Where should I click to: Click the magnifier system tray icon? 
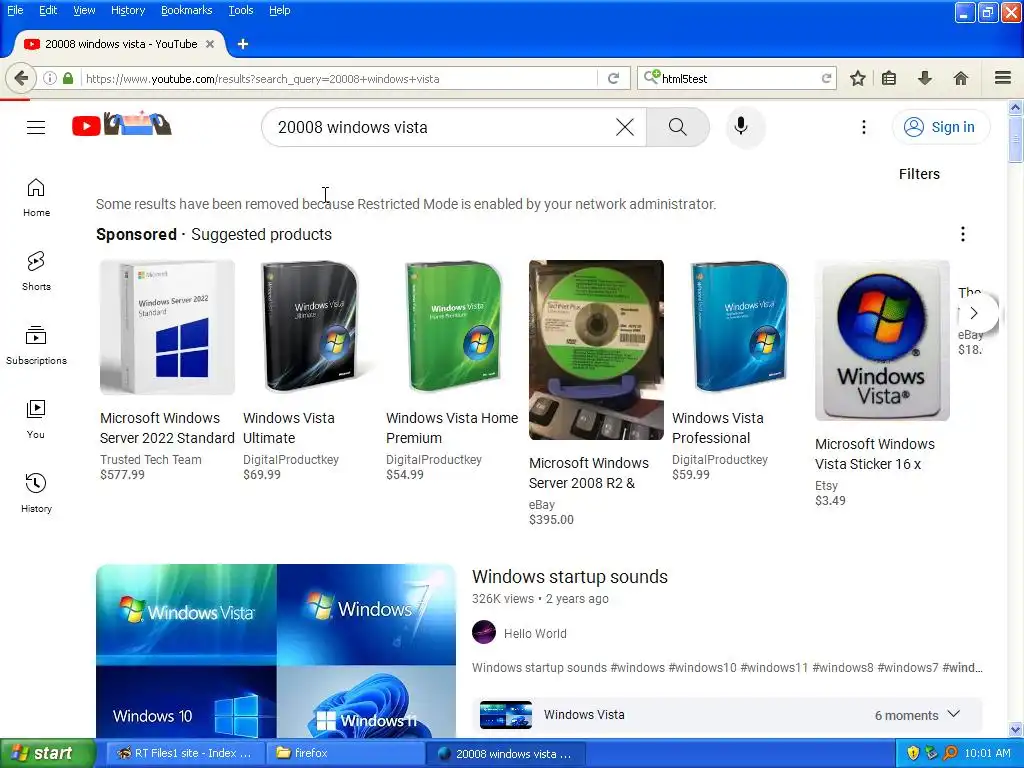(x=950, y=753)
